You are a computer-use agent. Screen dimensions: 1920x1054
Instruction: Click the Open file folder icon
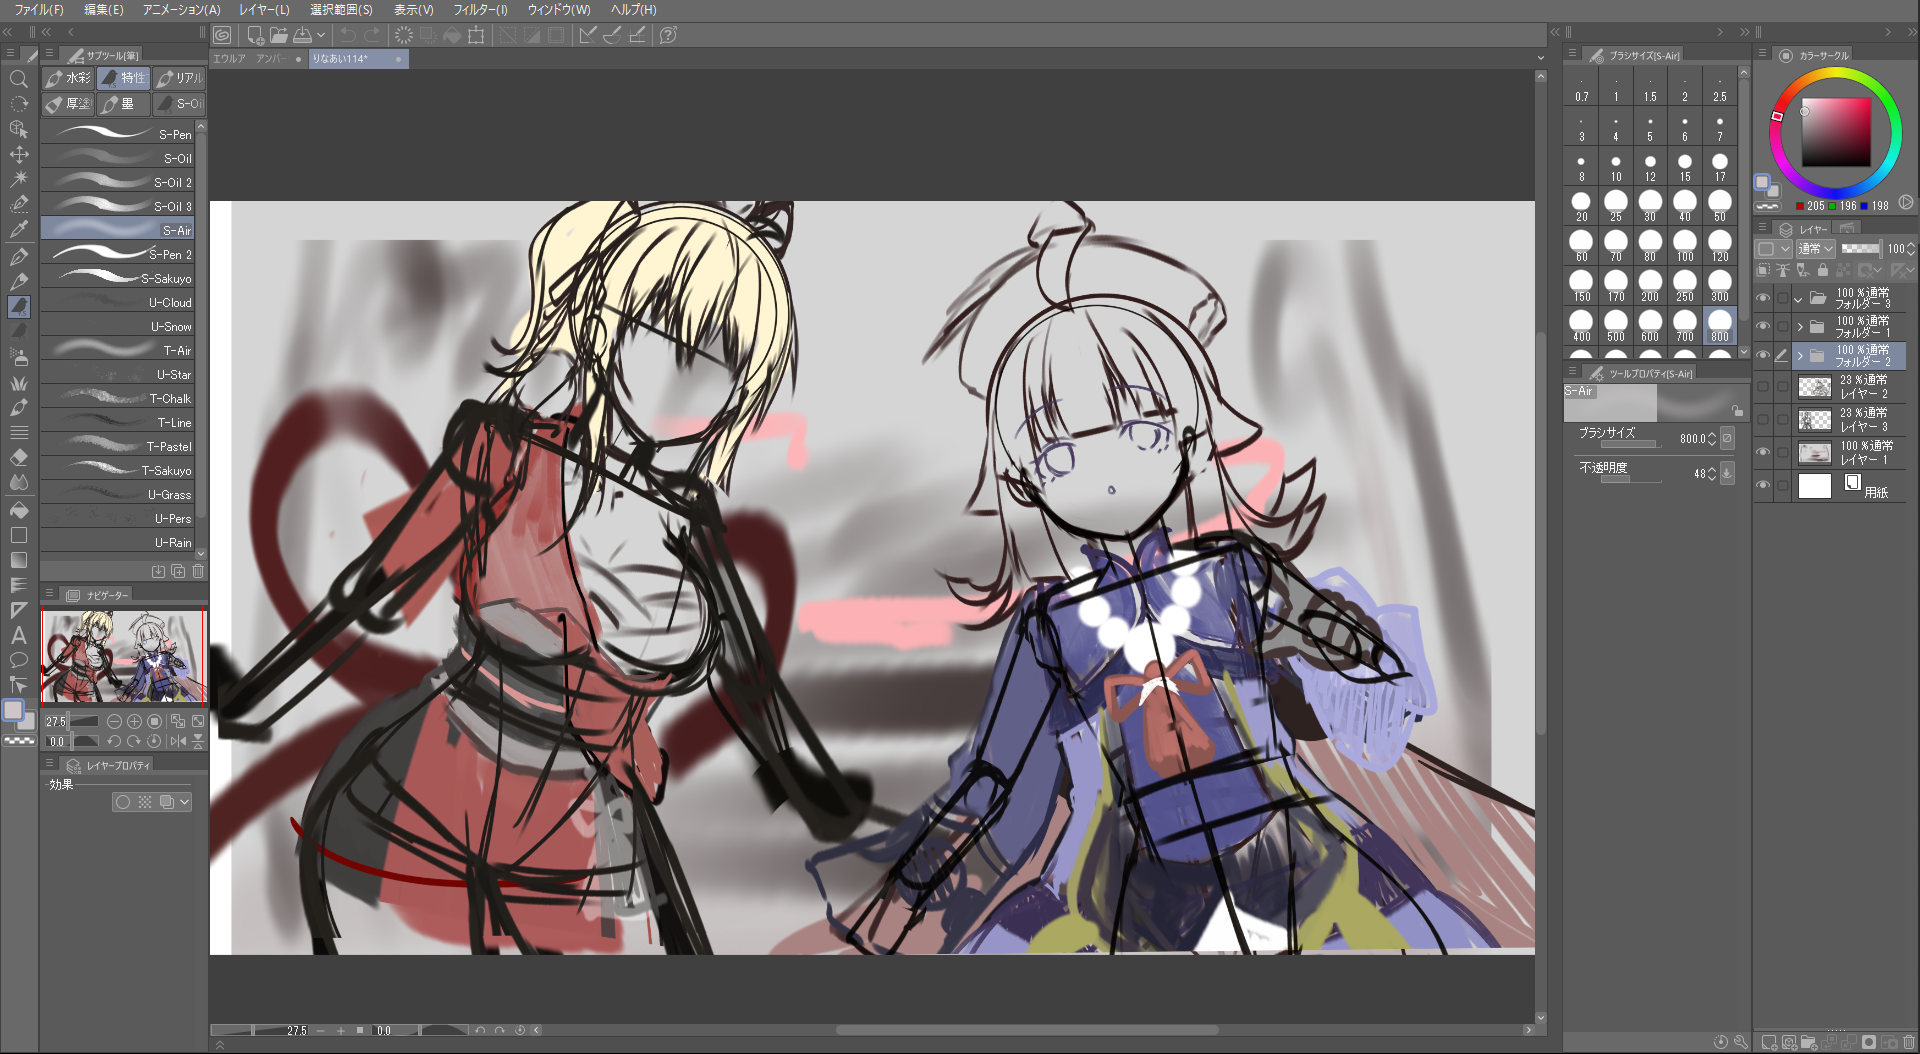[279, 35]
